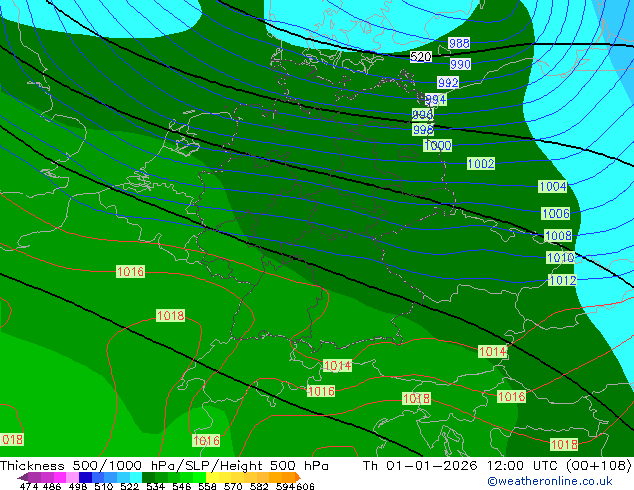The width and height of the screenshot is (634, 490).
Task: Click the black 520 height contour label
Action: point(421,57)
